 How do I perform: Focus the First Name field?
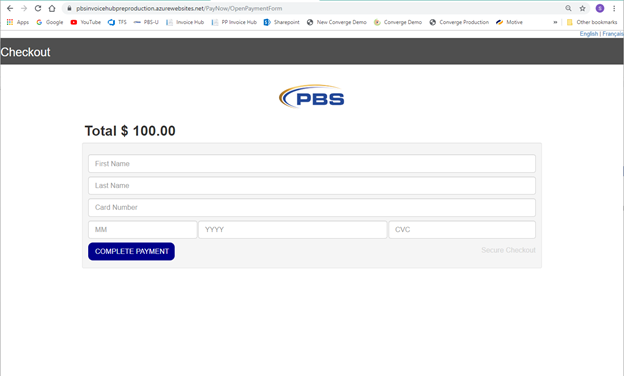pyautogui.click(x=312, y=164)
